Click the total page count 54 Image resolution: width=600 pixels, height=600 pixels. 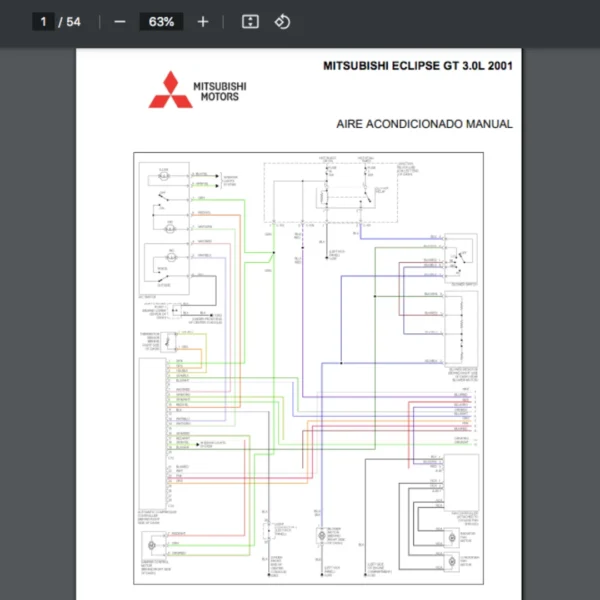coord(73,22)
